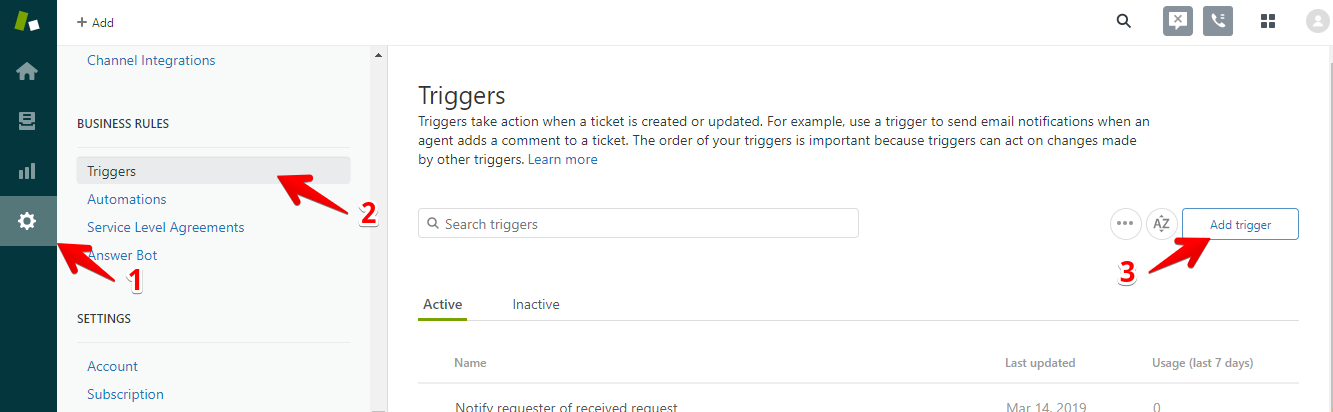The height and width of the screenshot is (412, 1333).
Task: Open the user profile avatar
Action: [x=1317, y=22]
